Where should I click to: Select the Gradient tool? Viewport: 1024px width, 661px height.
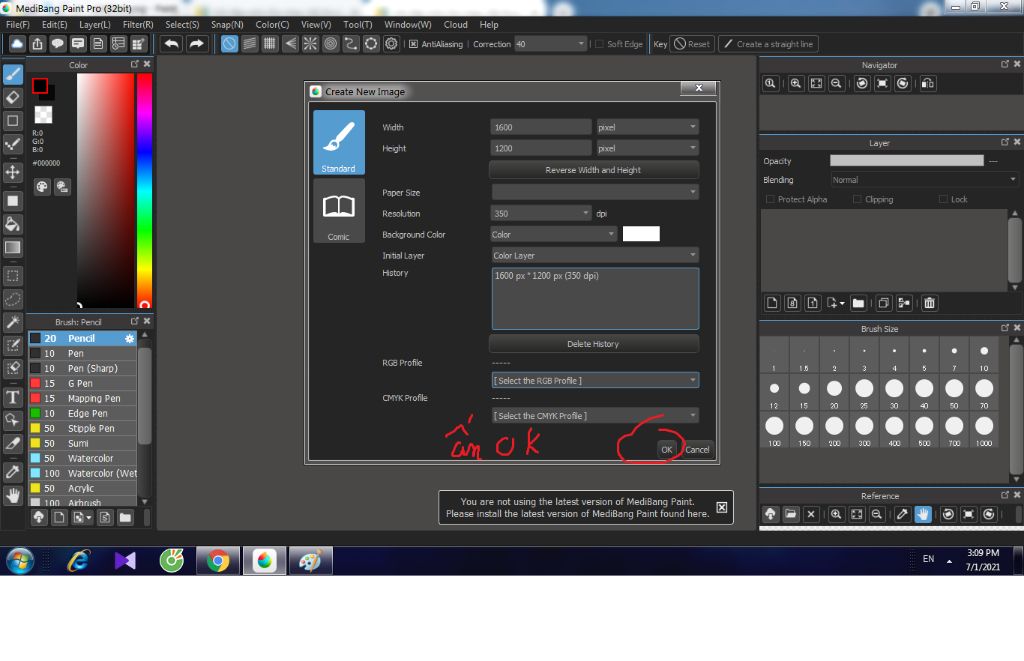(12, 248)
